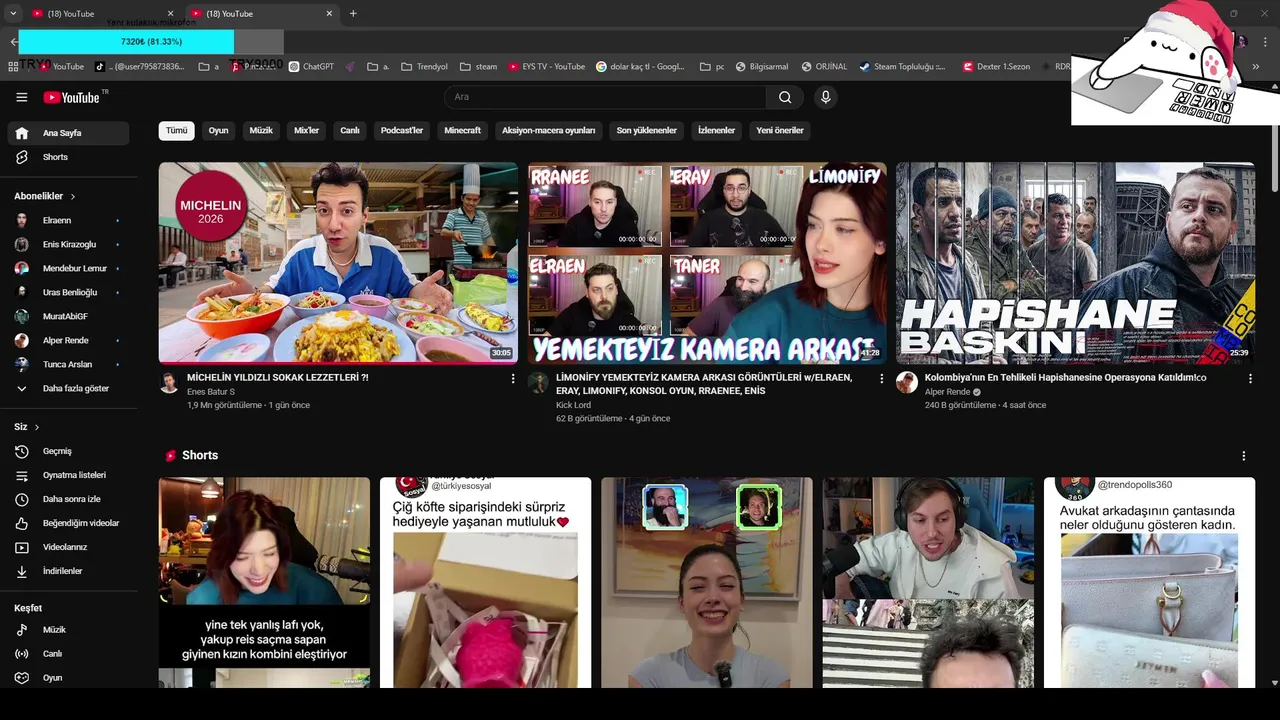Select the Tümü filter chip
This screenshot has height=720, width=1280.
[176, 130]
